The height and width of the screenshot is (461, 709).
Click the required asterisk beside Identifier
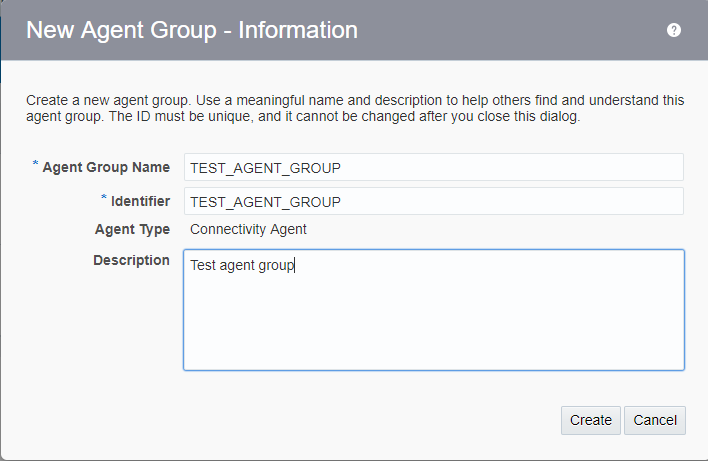103,199
